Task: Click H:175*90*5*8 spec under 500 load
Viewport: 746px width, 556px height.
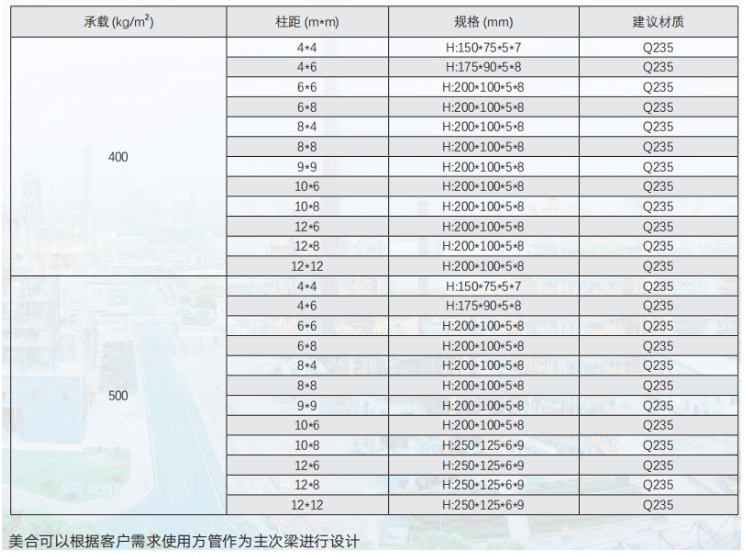Action: 483,307
